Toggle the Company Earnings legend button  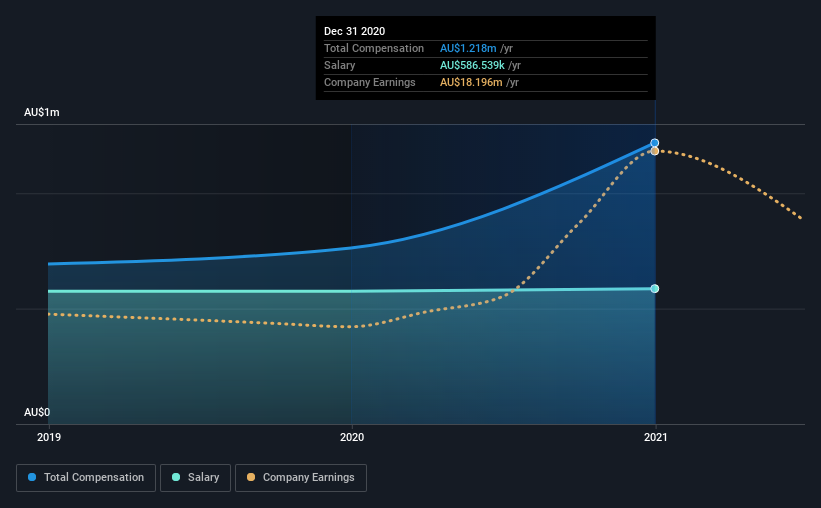coord(301,478)
